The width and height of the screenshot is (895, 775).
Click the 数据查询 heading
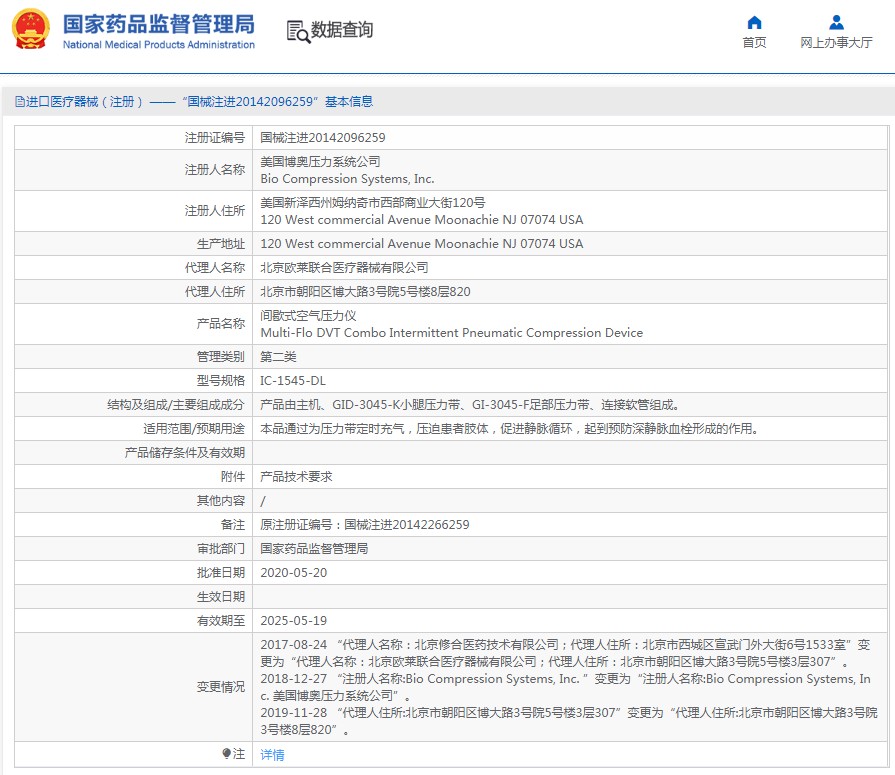tap(341, 30)
